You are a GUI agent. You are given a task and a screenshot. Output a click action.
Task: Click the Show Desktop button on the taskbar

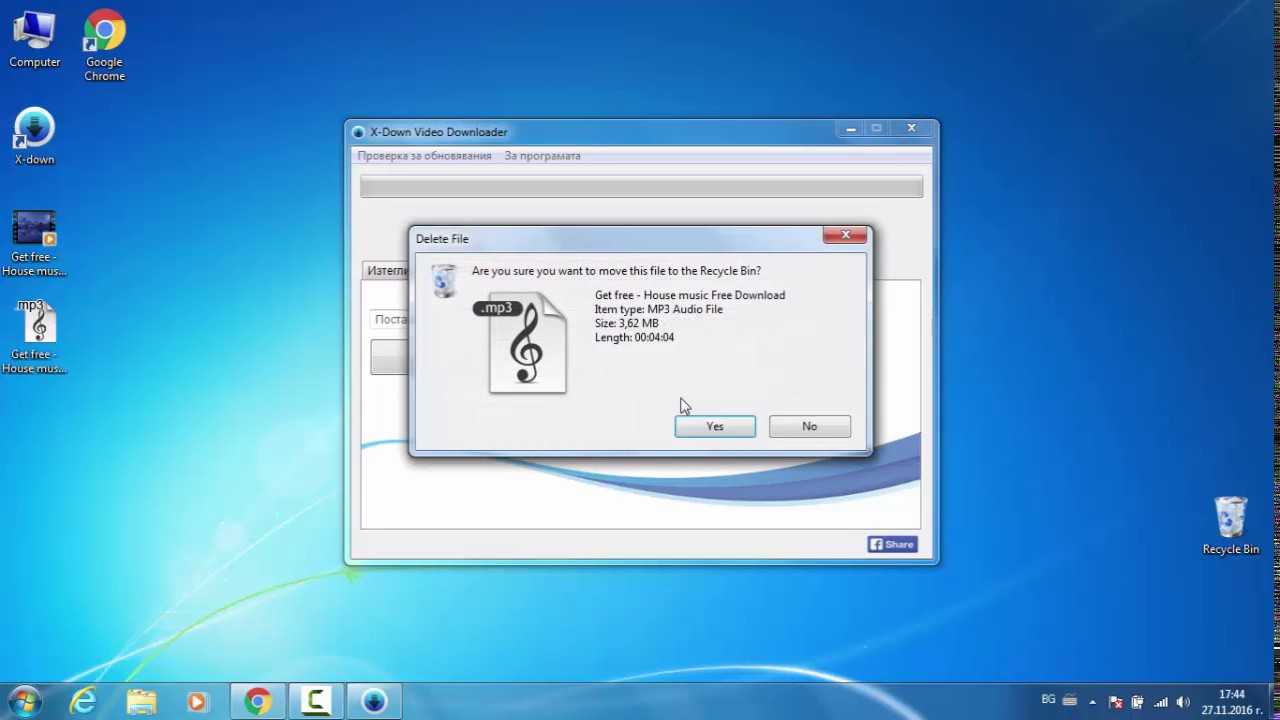[x=1272, y=702]
